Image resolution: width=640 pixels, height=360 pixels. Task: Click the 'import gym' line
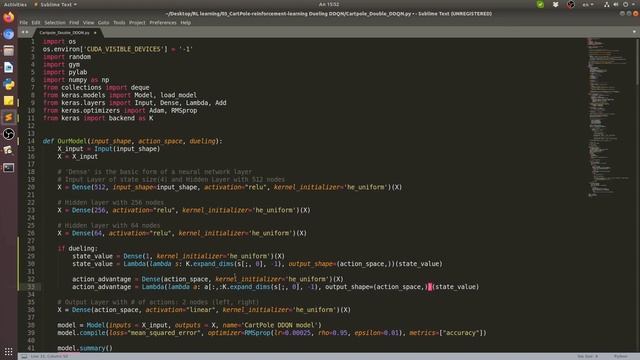click(61, 64)
